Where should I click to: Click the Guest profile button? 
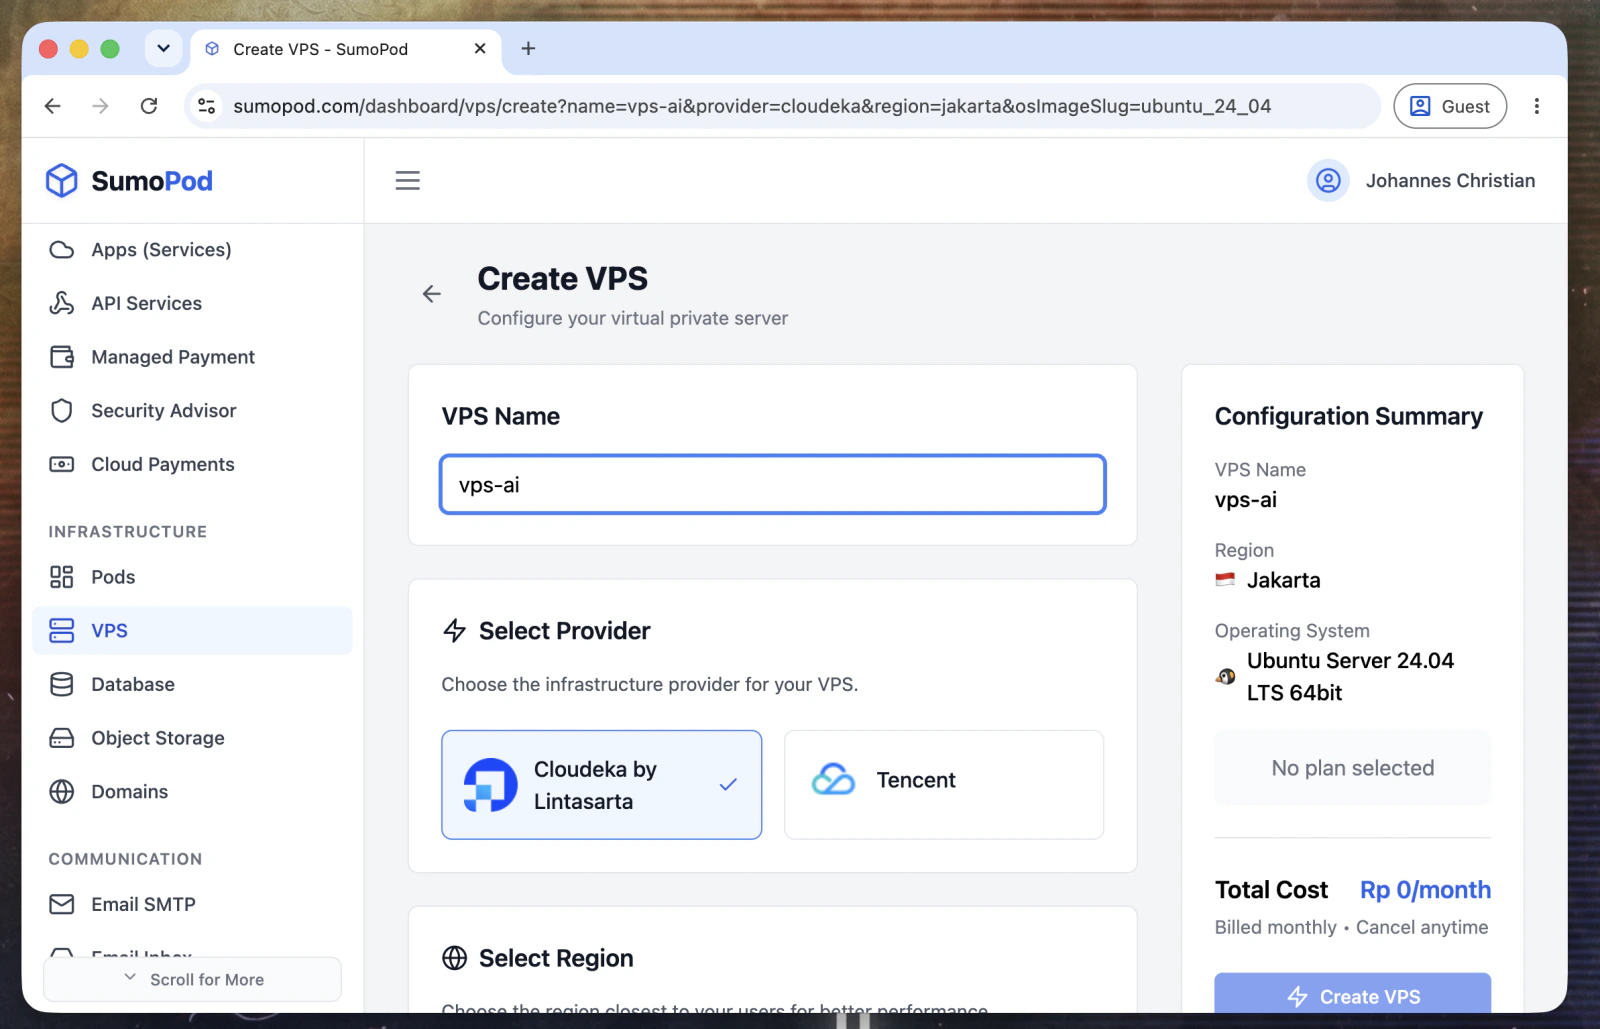point(1450,106)
